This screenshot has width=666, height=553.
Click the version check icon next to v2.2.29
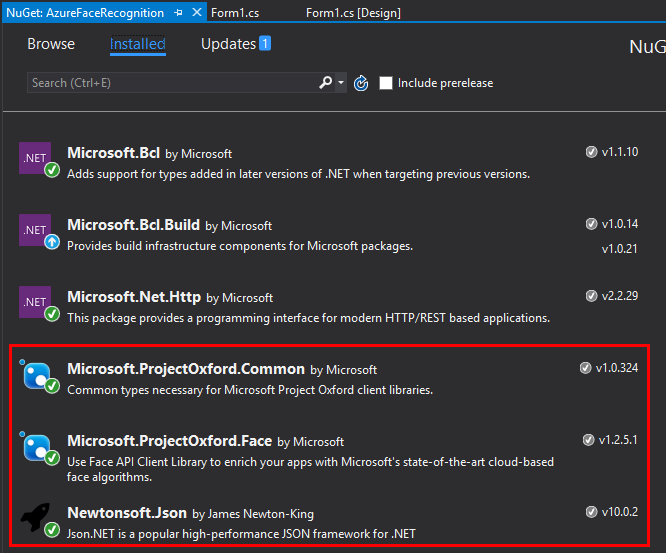click(x=591, y=296)
